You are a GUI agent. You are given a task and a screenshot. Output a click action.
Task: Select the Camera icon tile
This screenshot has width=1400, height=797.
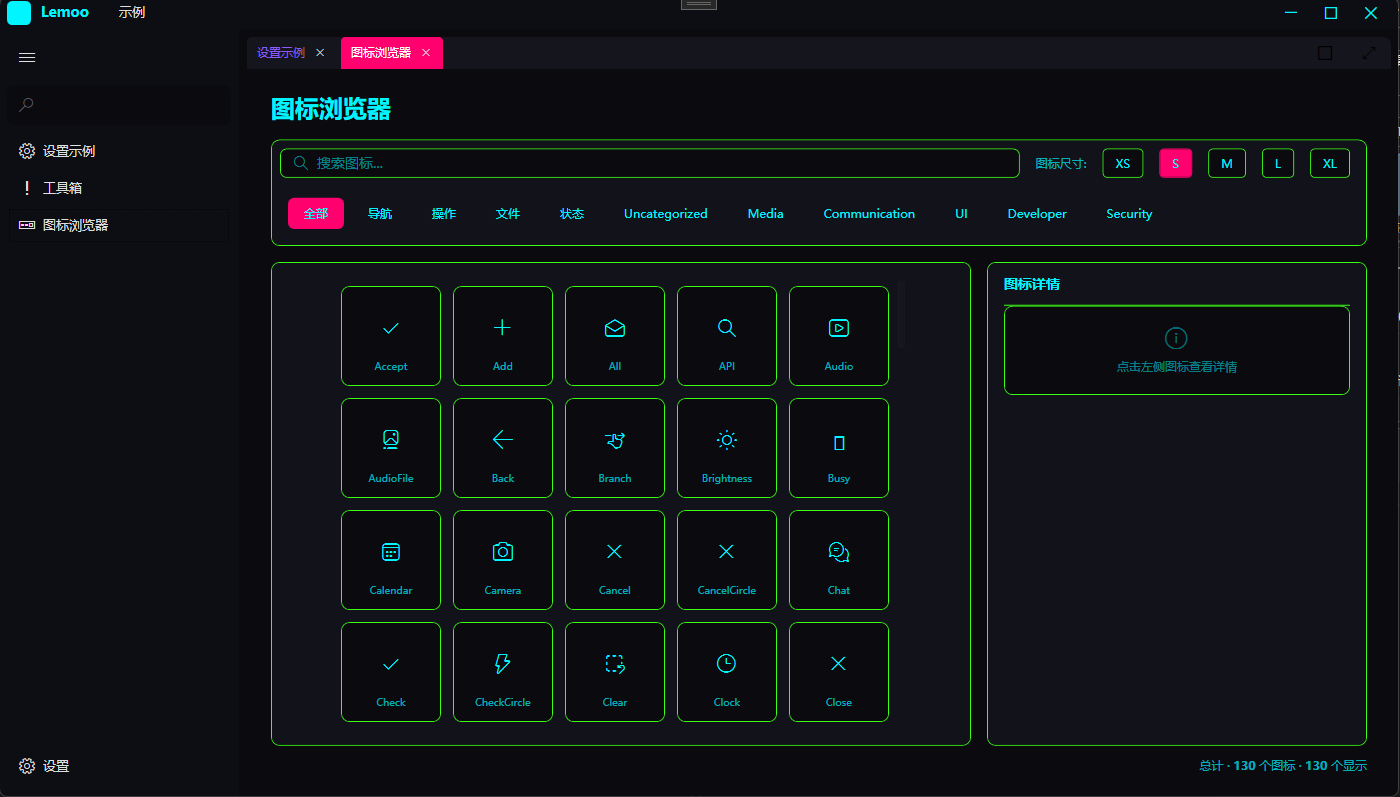click(x=503, y=560)
